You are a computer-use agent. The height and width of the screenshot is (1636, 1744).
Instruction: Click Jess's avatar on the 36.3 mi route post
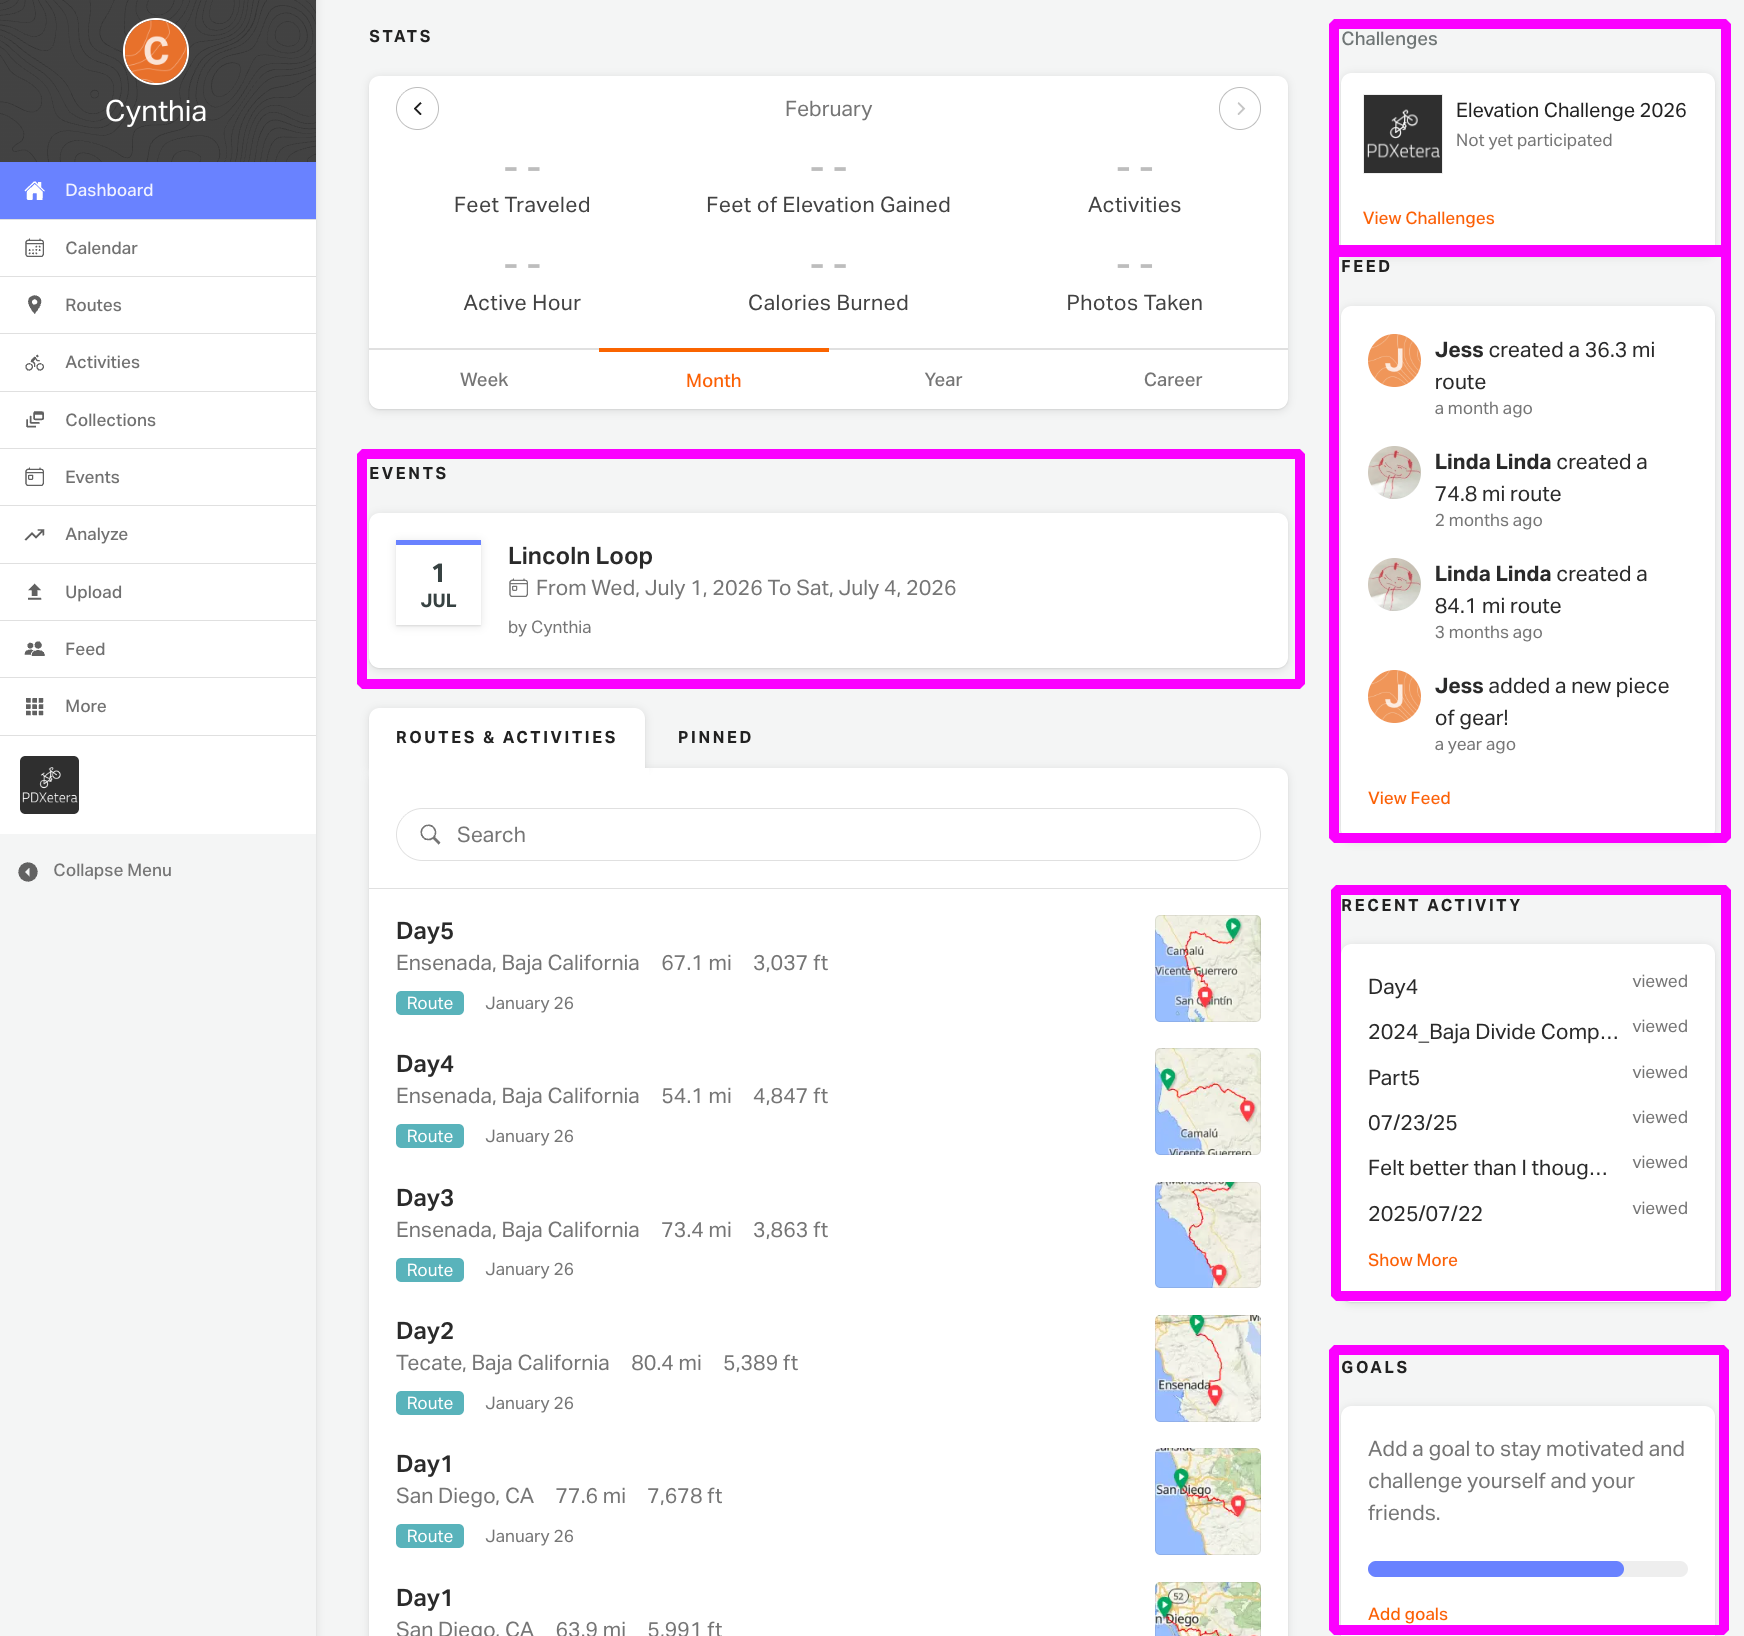(x=1394, y=360)
